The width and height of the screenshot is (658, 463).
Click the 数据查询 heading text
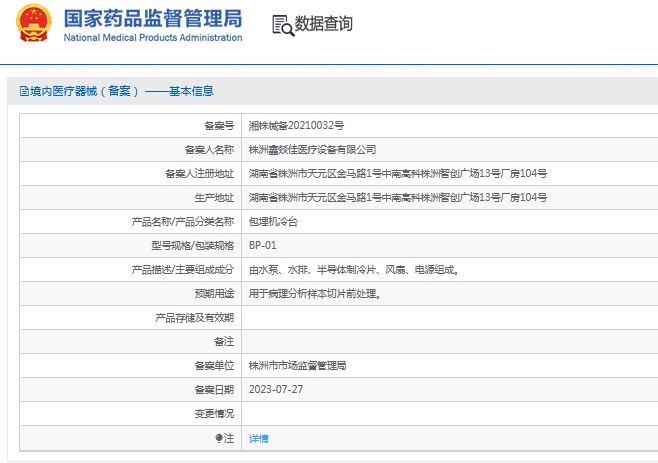(x=324, y=24)
